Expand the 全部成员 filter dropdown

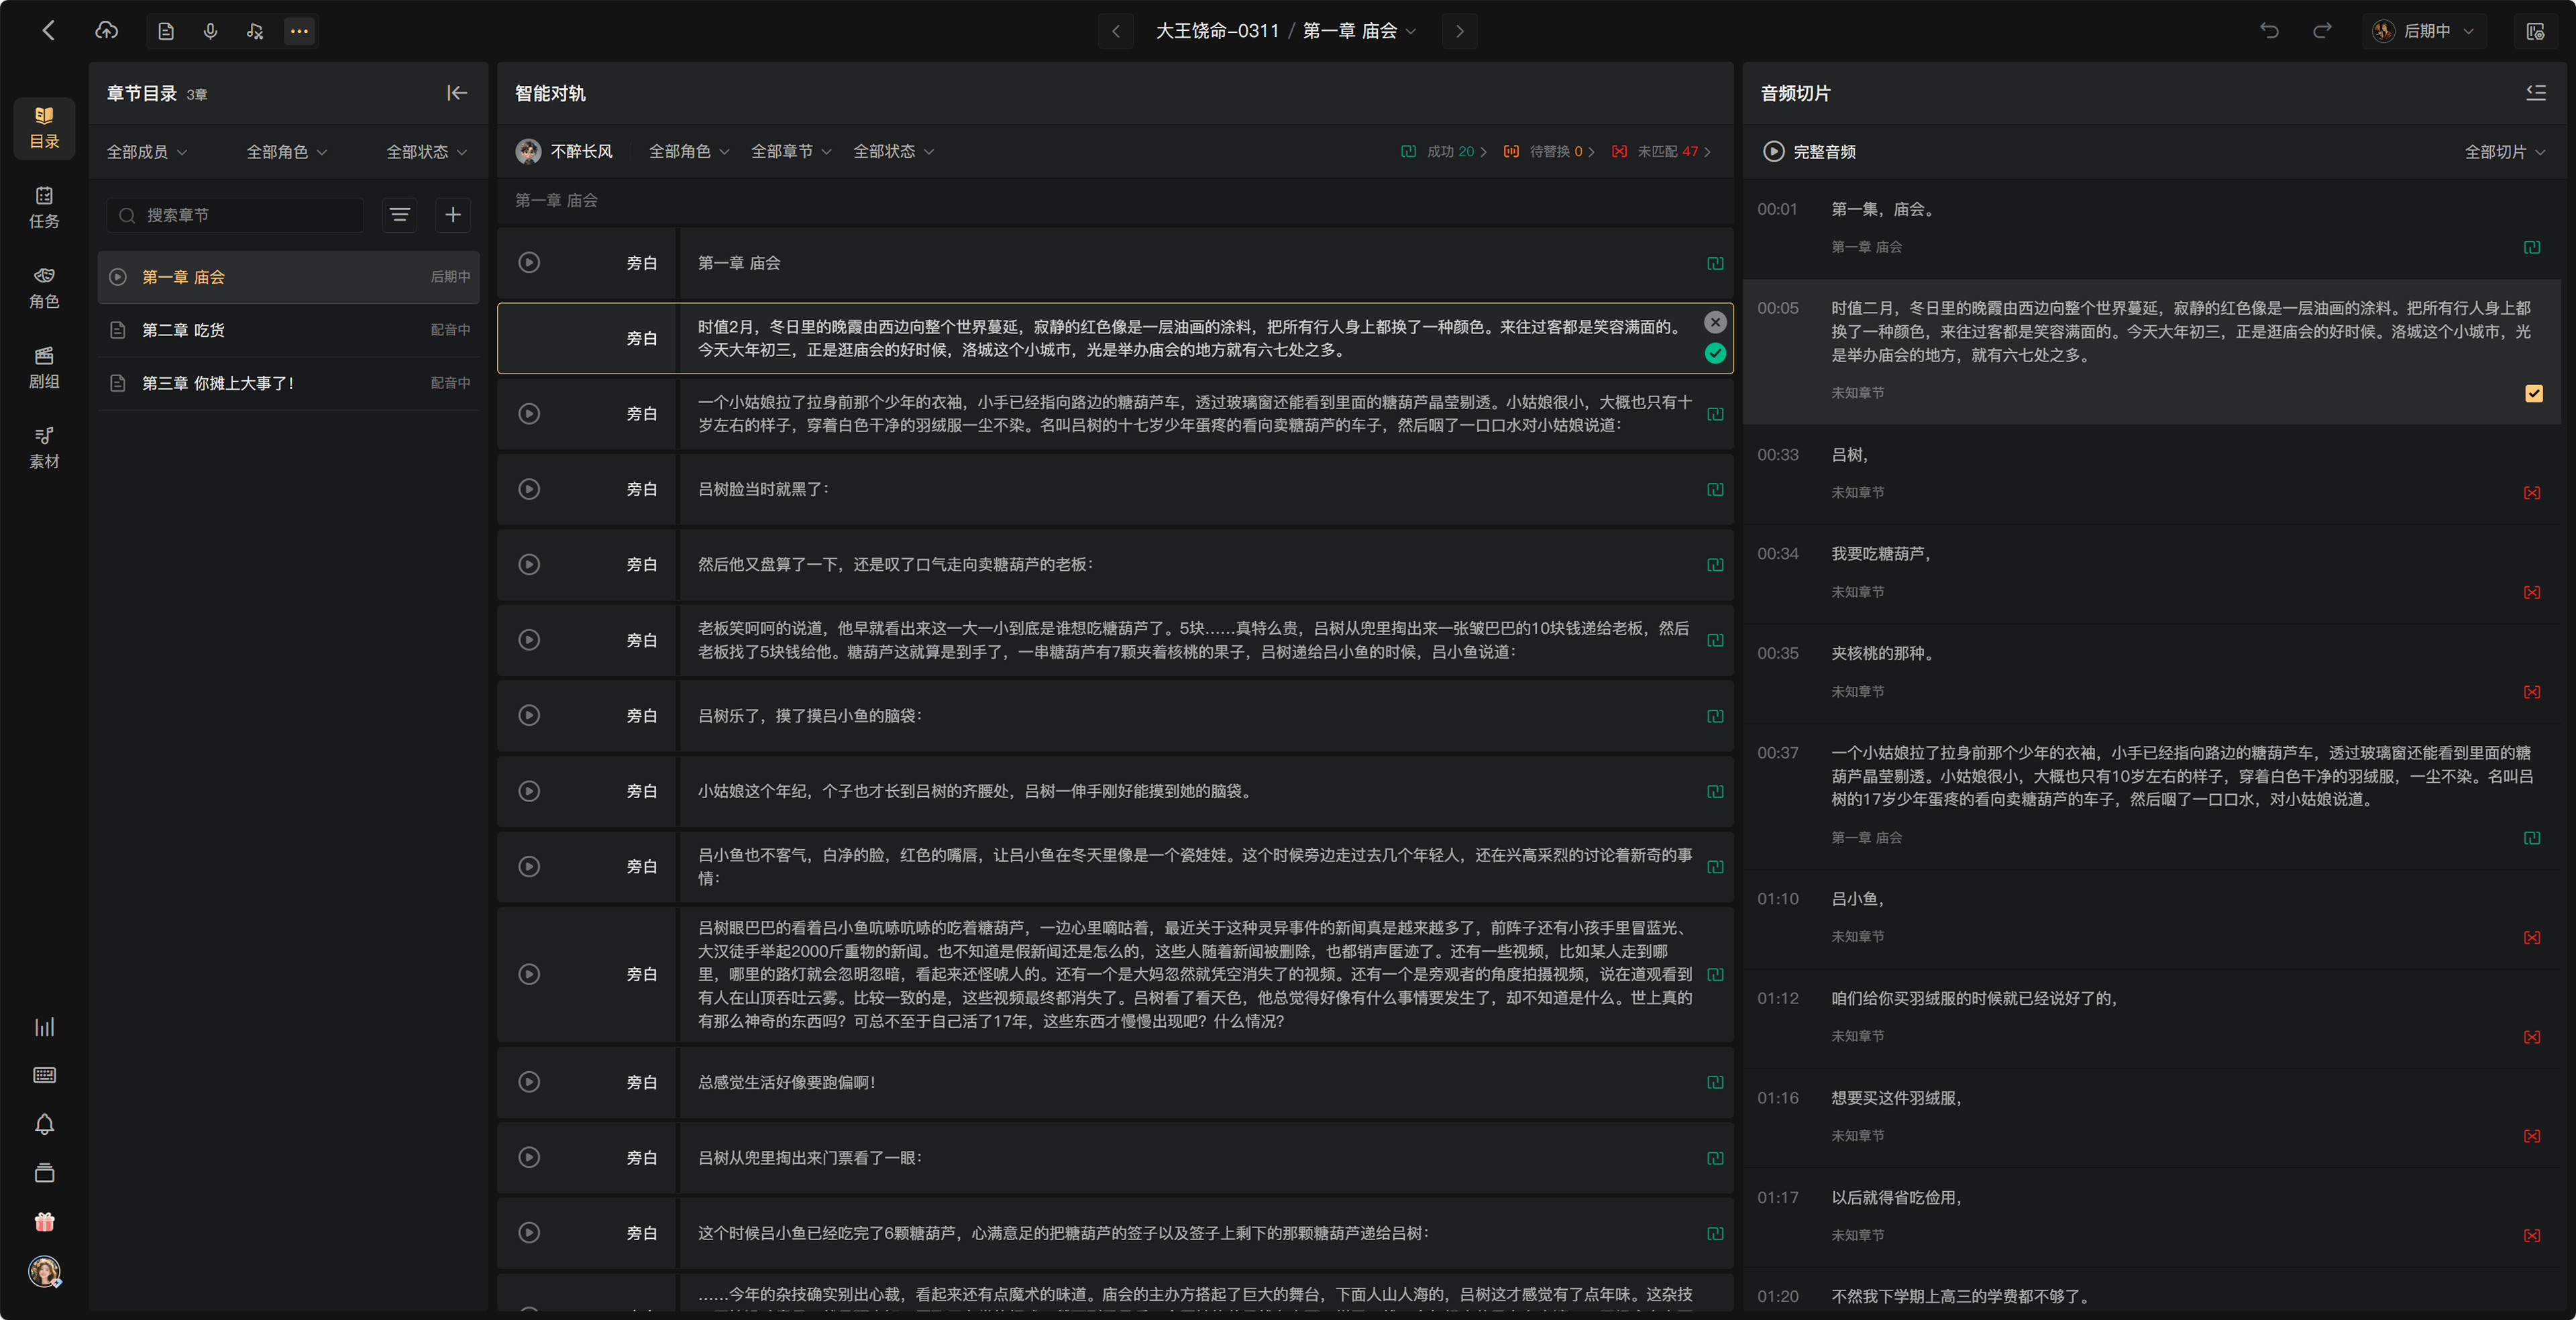147,152
